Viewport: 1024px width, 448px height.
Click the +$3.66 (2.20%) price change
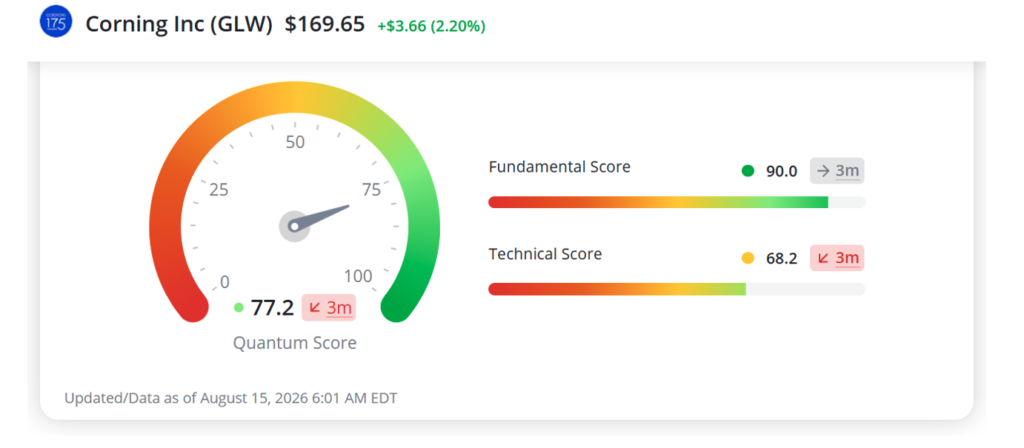431,27
